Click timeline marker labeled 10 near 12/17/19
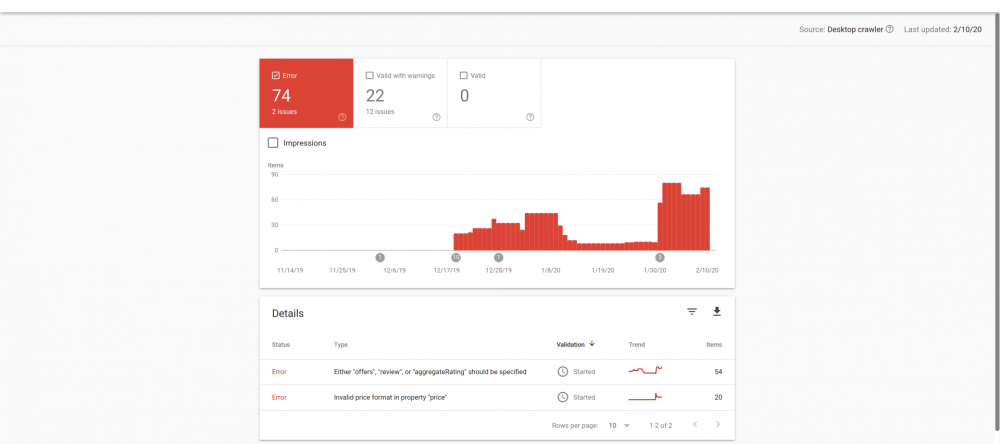This screenshot has width=1000, height=444. 456,257
